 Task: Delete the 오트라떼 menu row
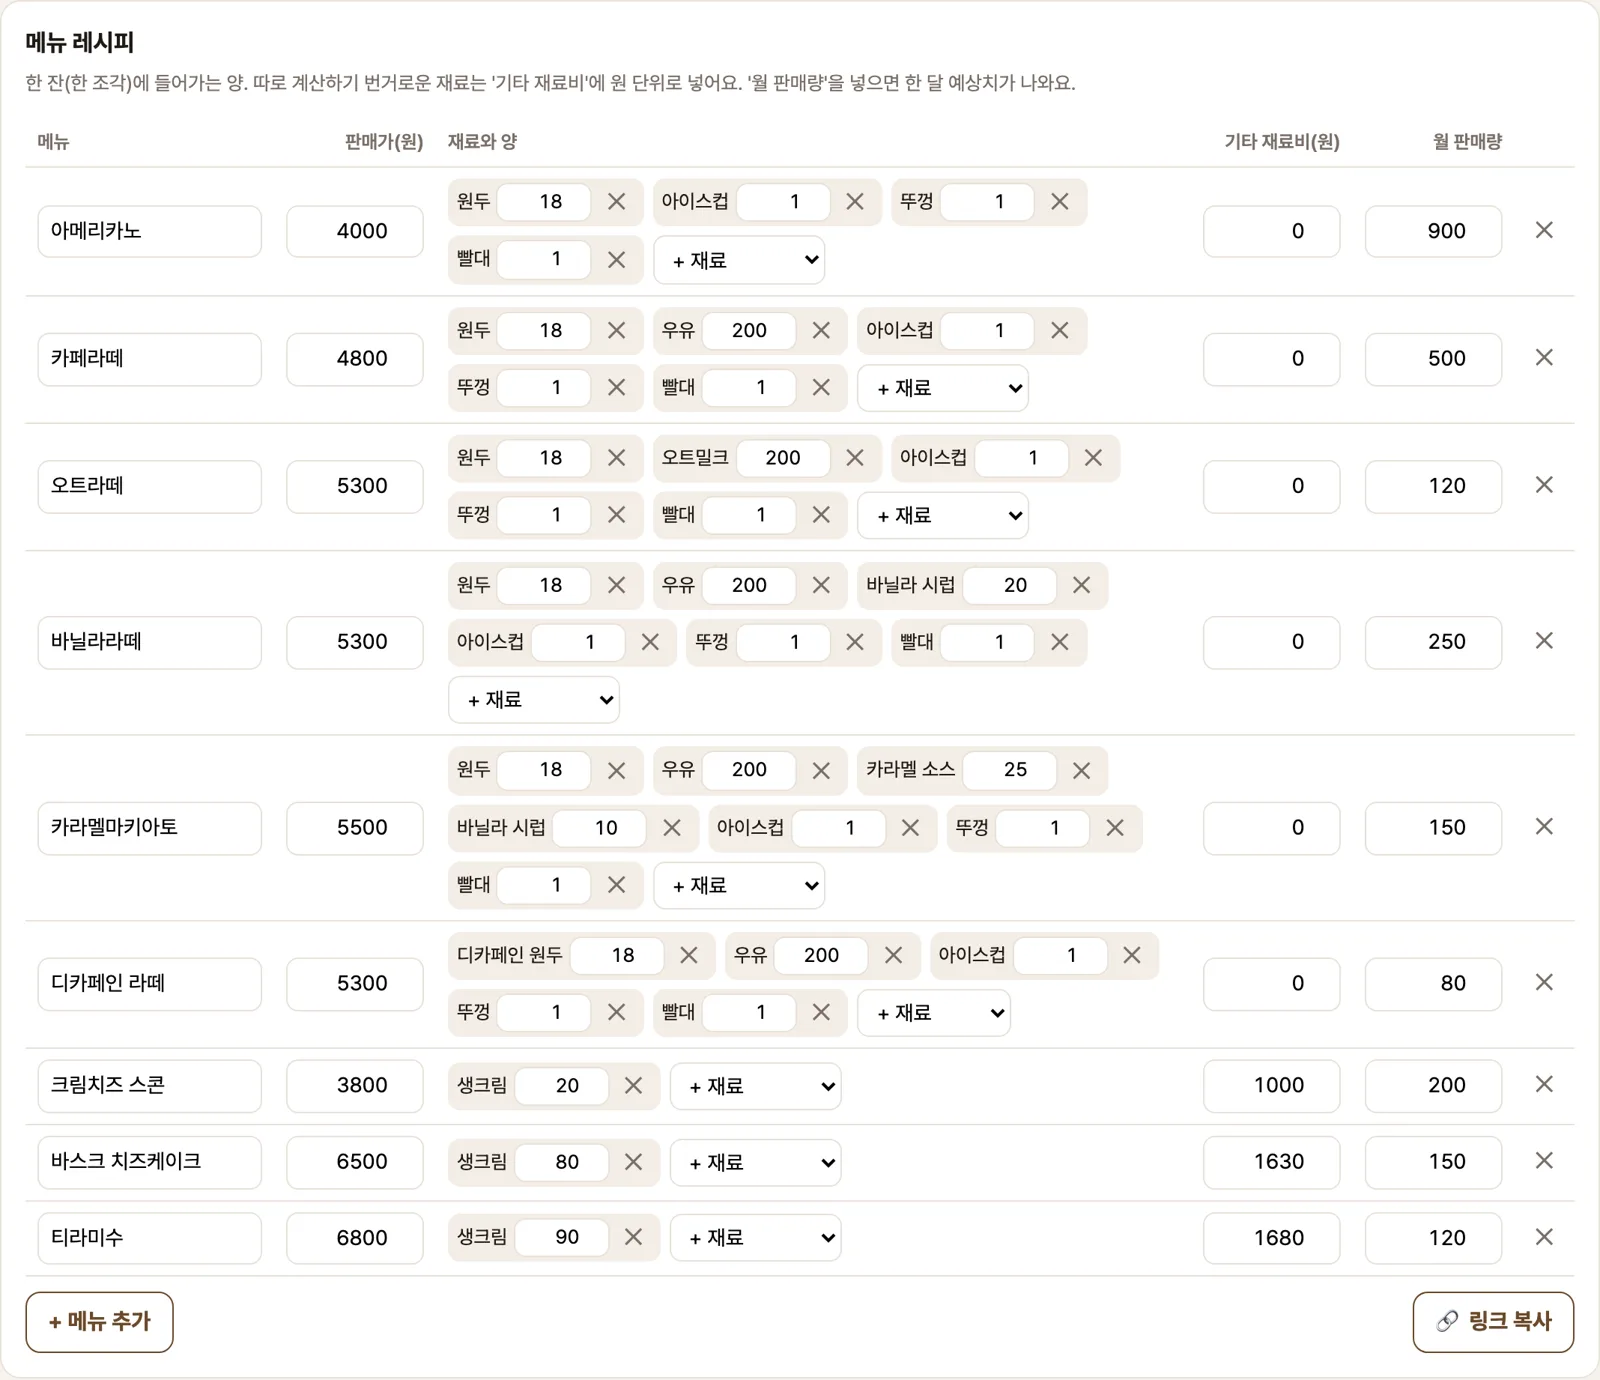pos(1544,485)
